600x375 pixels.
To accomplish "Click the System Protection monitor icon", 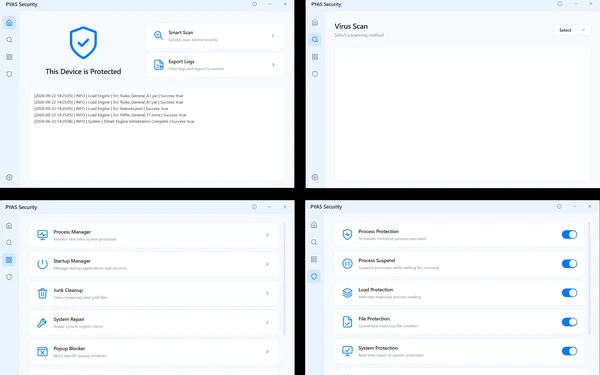I will (x=347, y=351).
